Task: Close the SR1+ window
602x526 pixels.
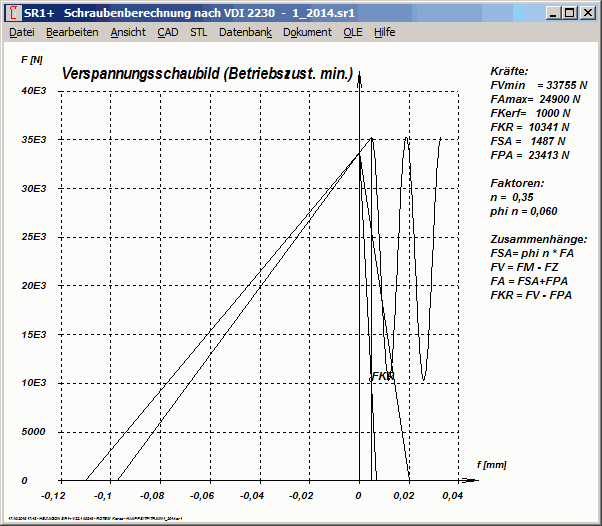Action: click(x=588, y=13)
